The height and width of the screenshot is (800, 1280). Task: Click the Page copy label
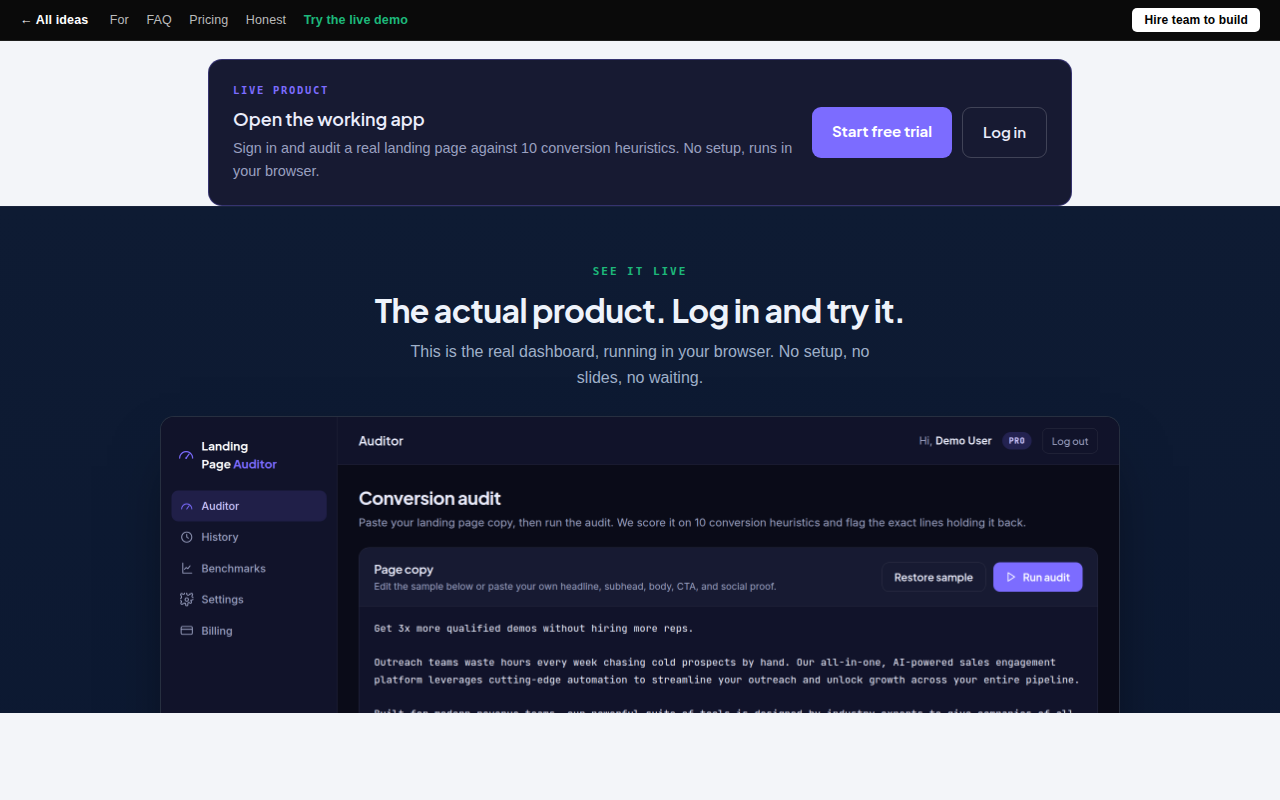(404, 569)
